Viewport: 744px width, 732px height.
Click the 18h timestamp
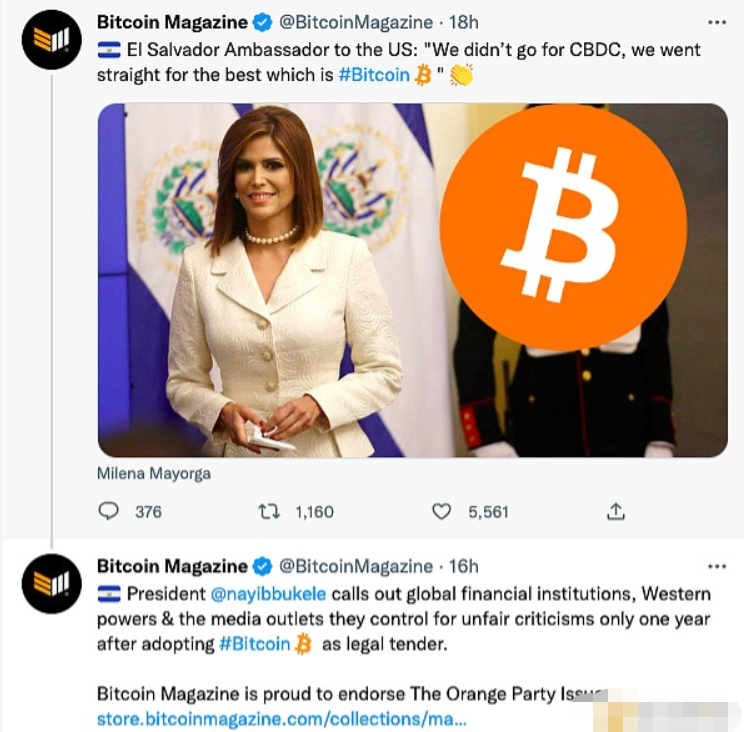pos(464,22)
